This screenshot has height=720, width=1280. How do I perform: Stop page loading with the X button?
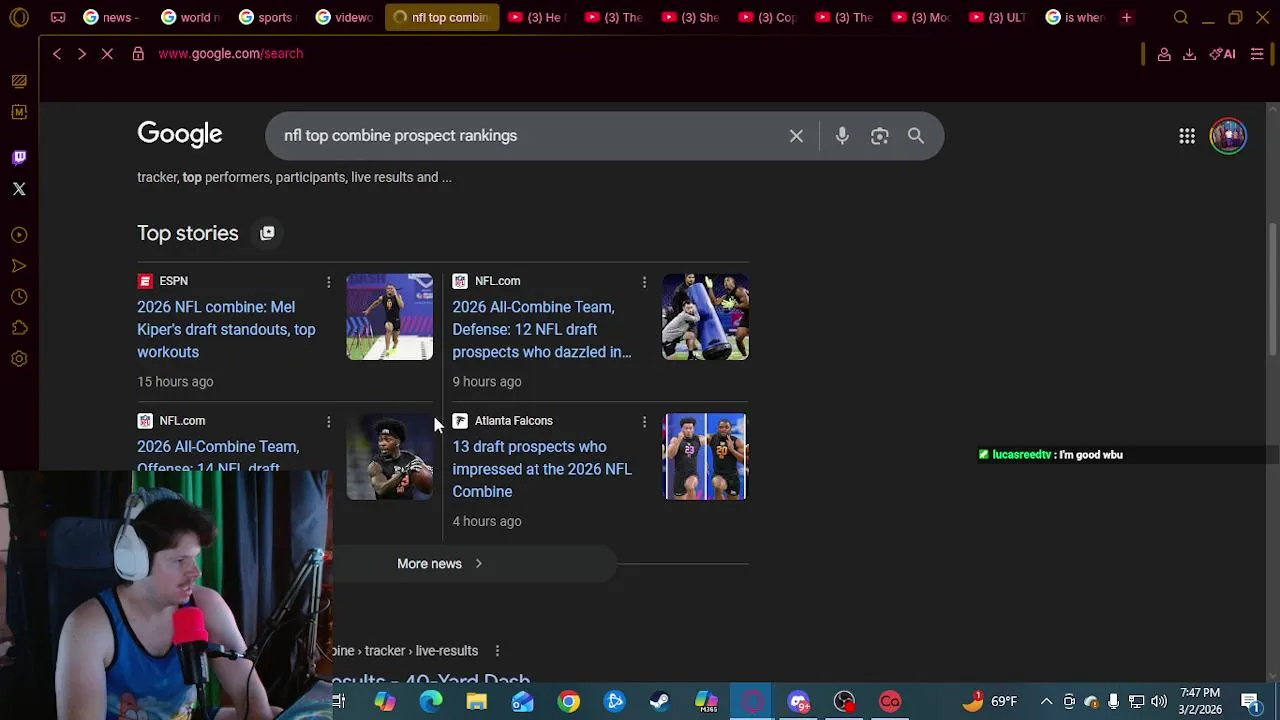point(107,54)
